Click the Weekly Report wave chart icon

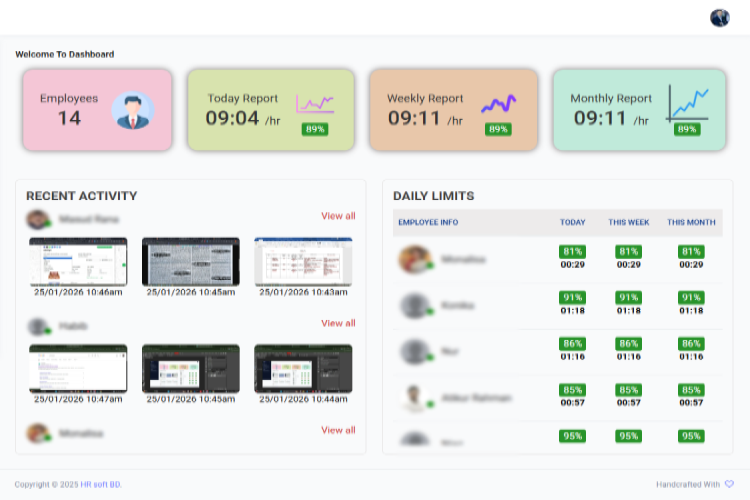tap(498, 103)
